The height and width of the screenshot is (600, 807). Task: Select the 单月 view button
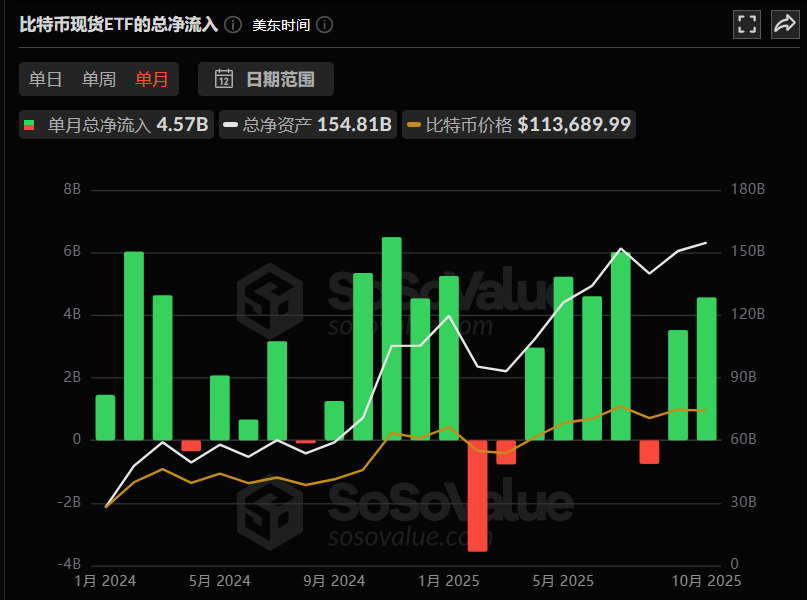click(151, 79)
